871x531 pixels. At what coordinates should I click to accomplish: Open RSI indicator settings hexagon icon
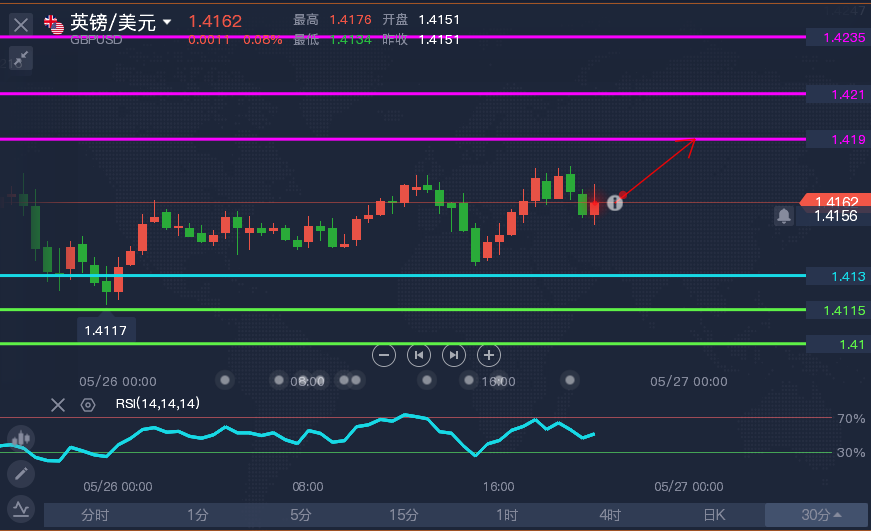88,405
